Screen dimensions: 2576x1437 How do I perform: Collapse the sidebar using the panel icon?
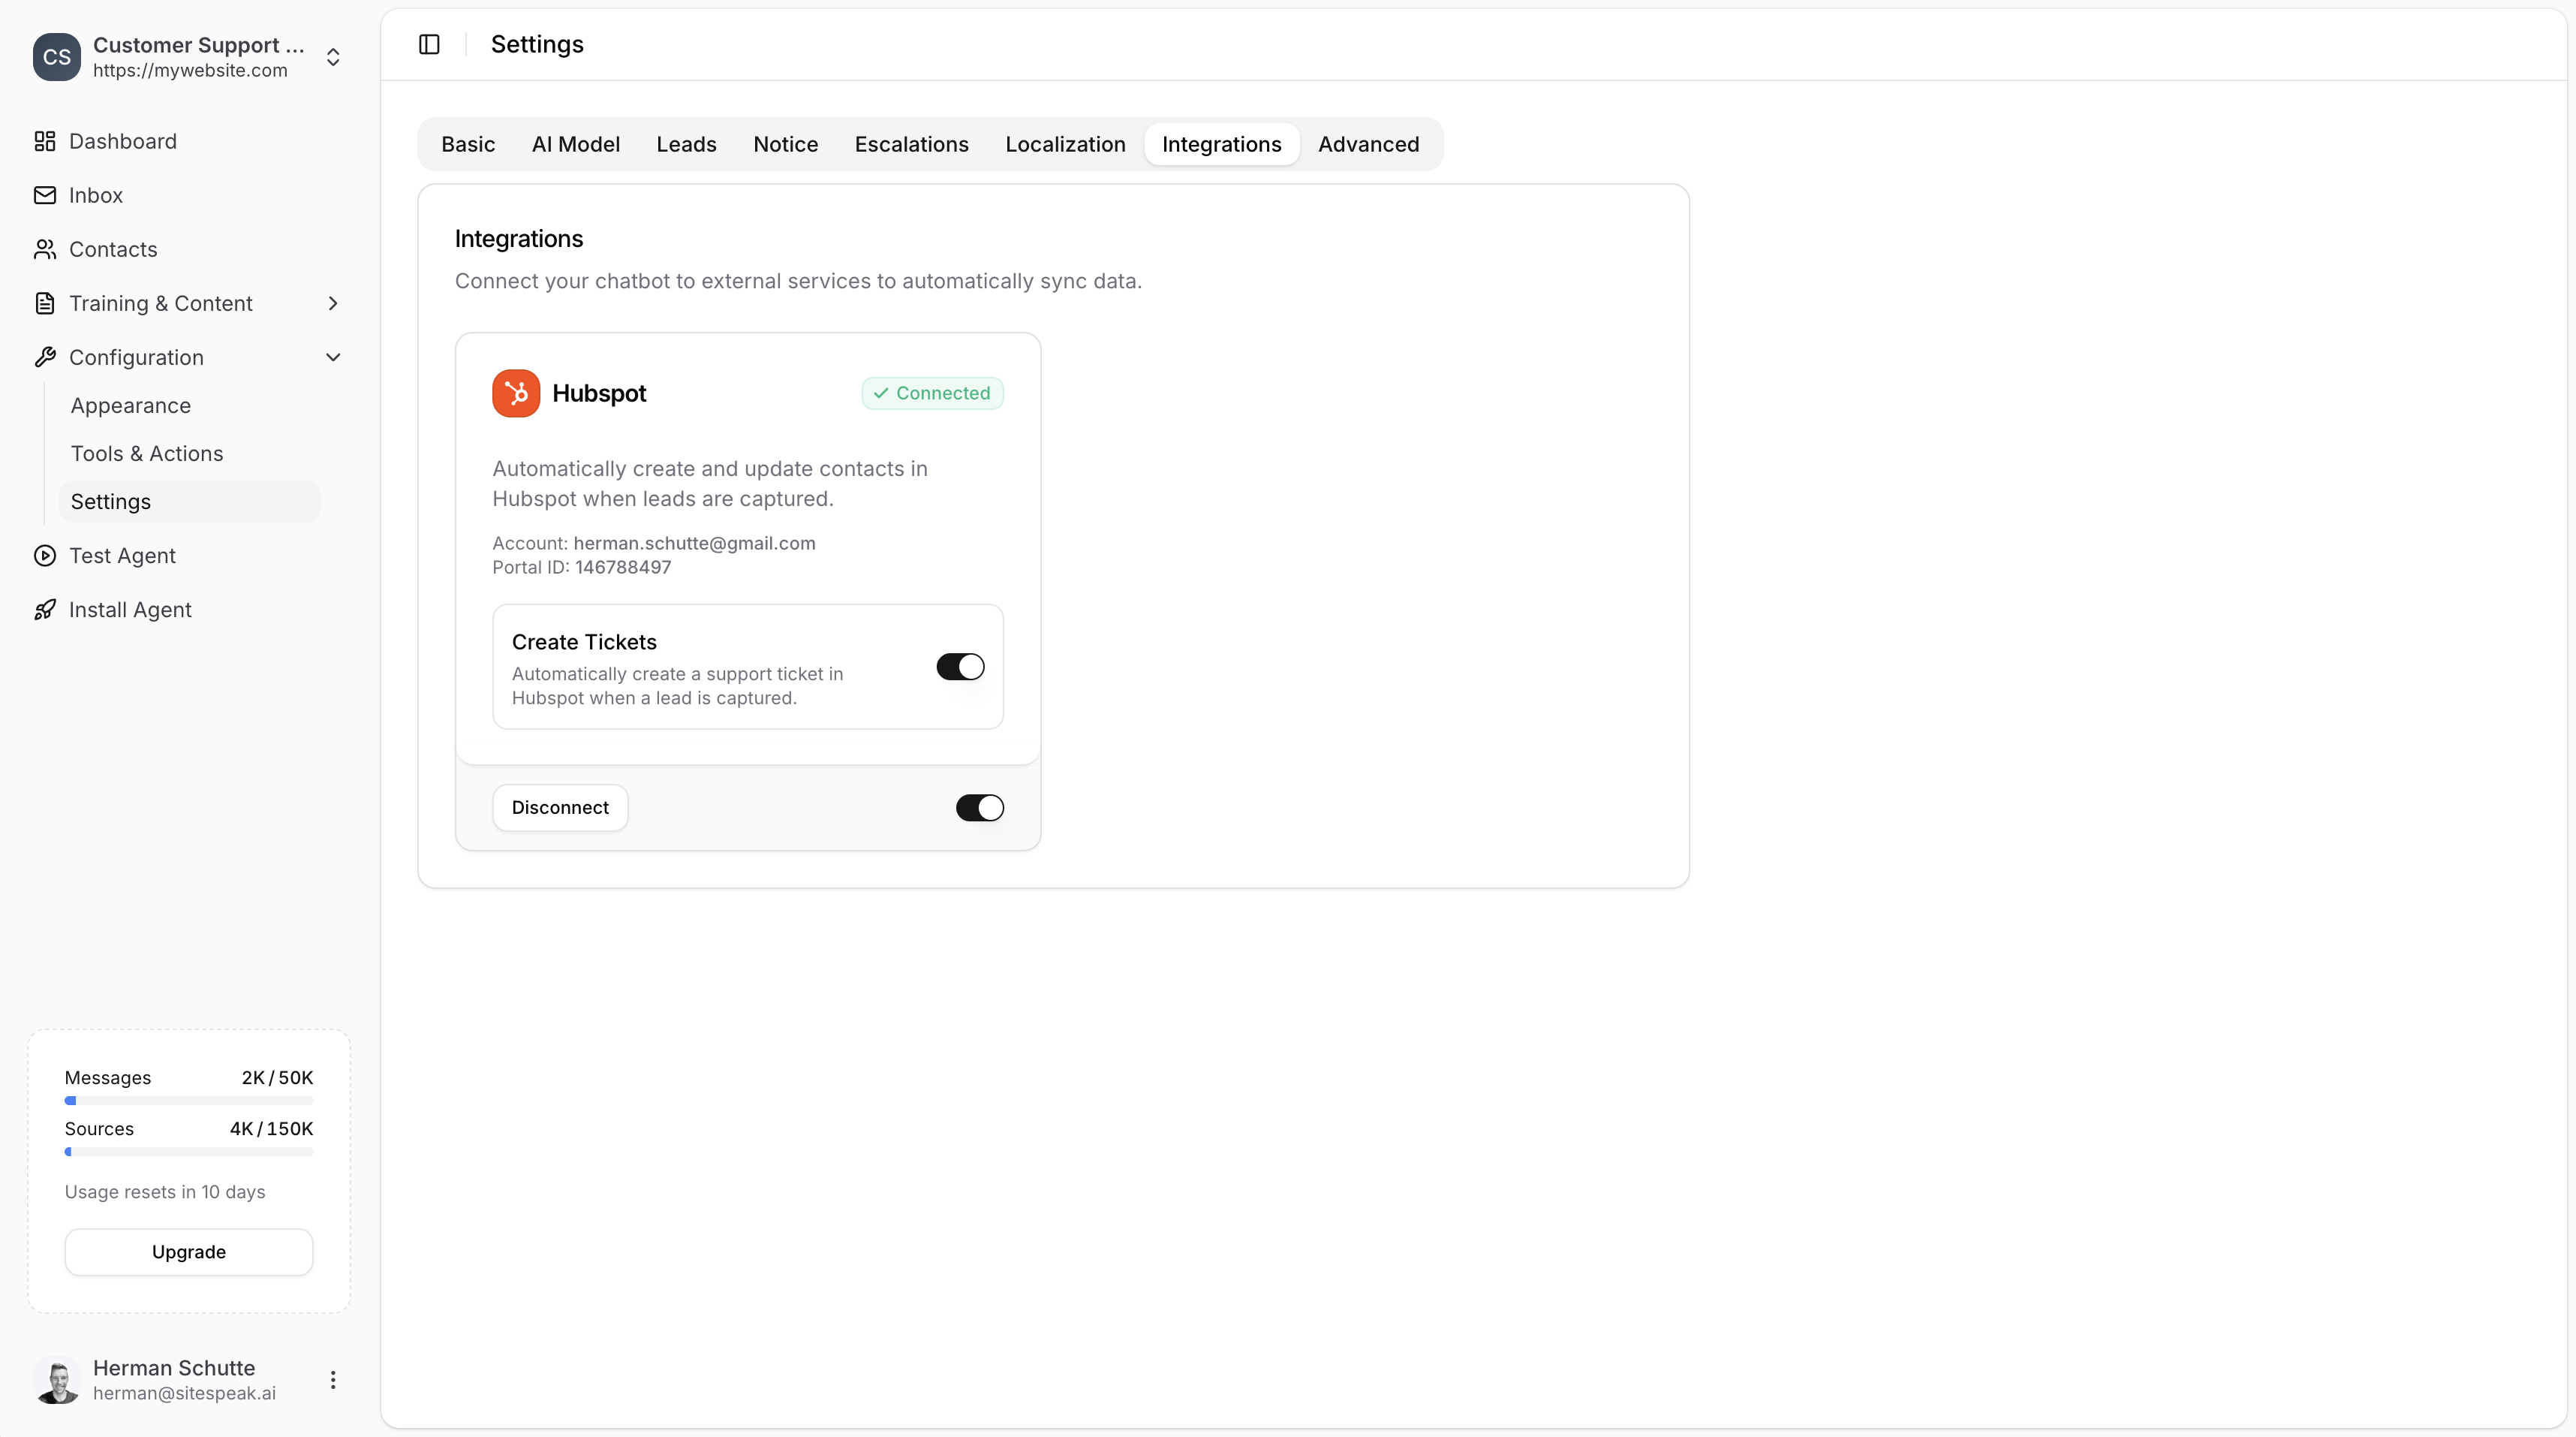point(429,43)
